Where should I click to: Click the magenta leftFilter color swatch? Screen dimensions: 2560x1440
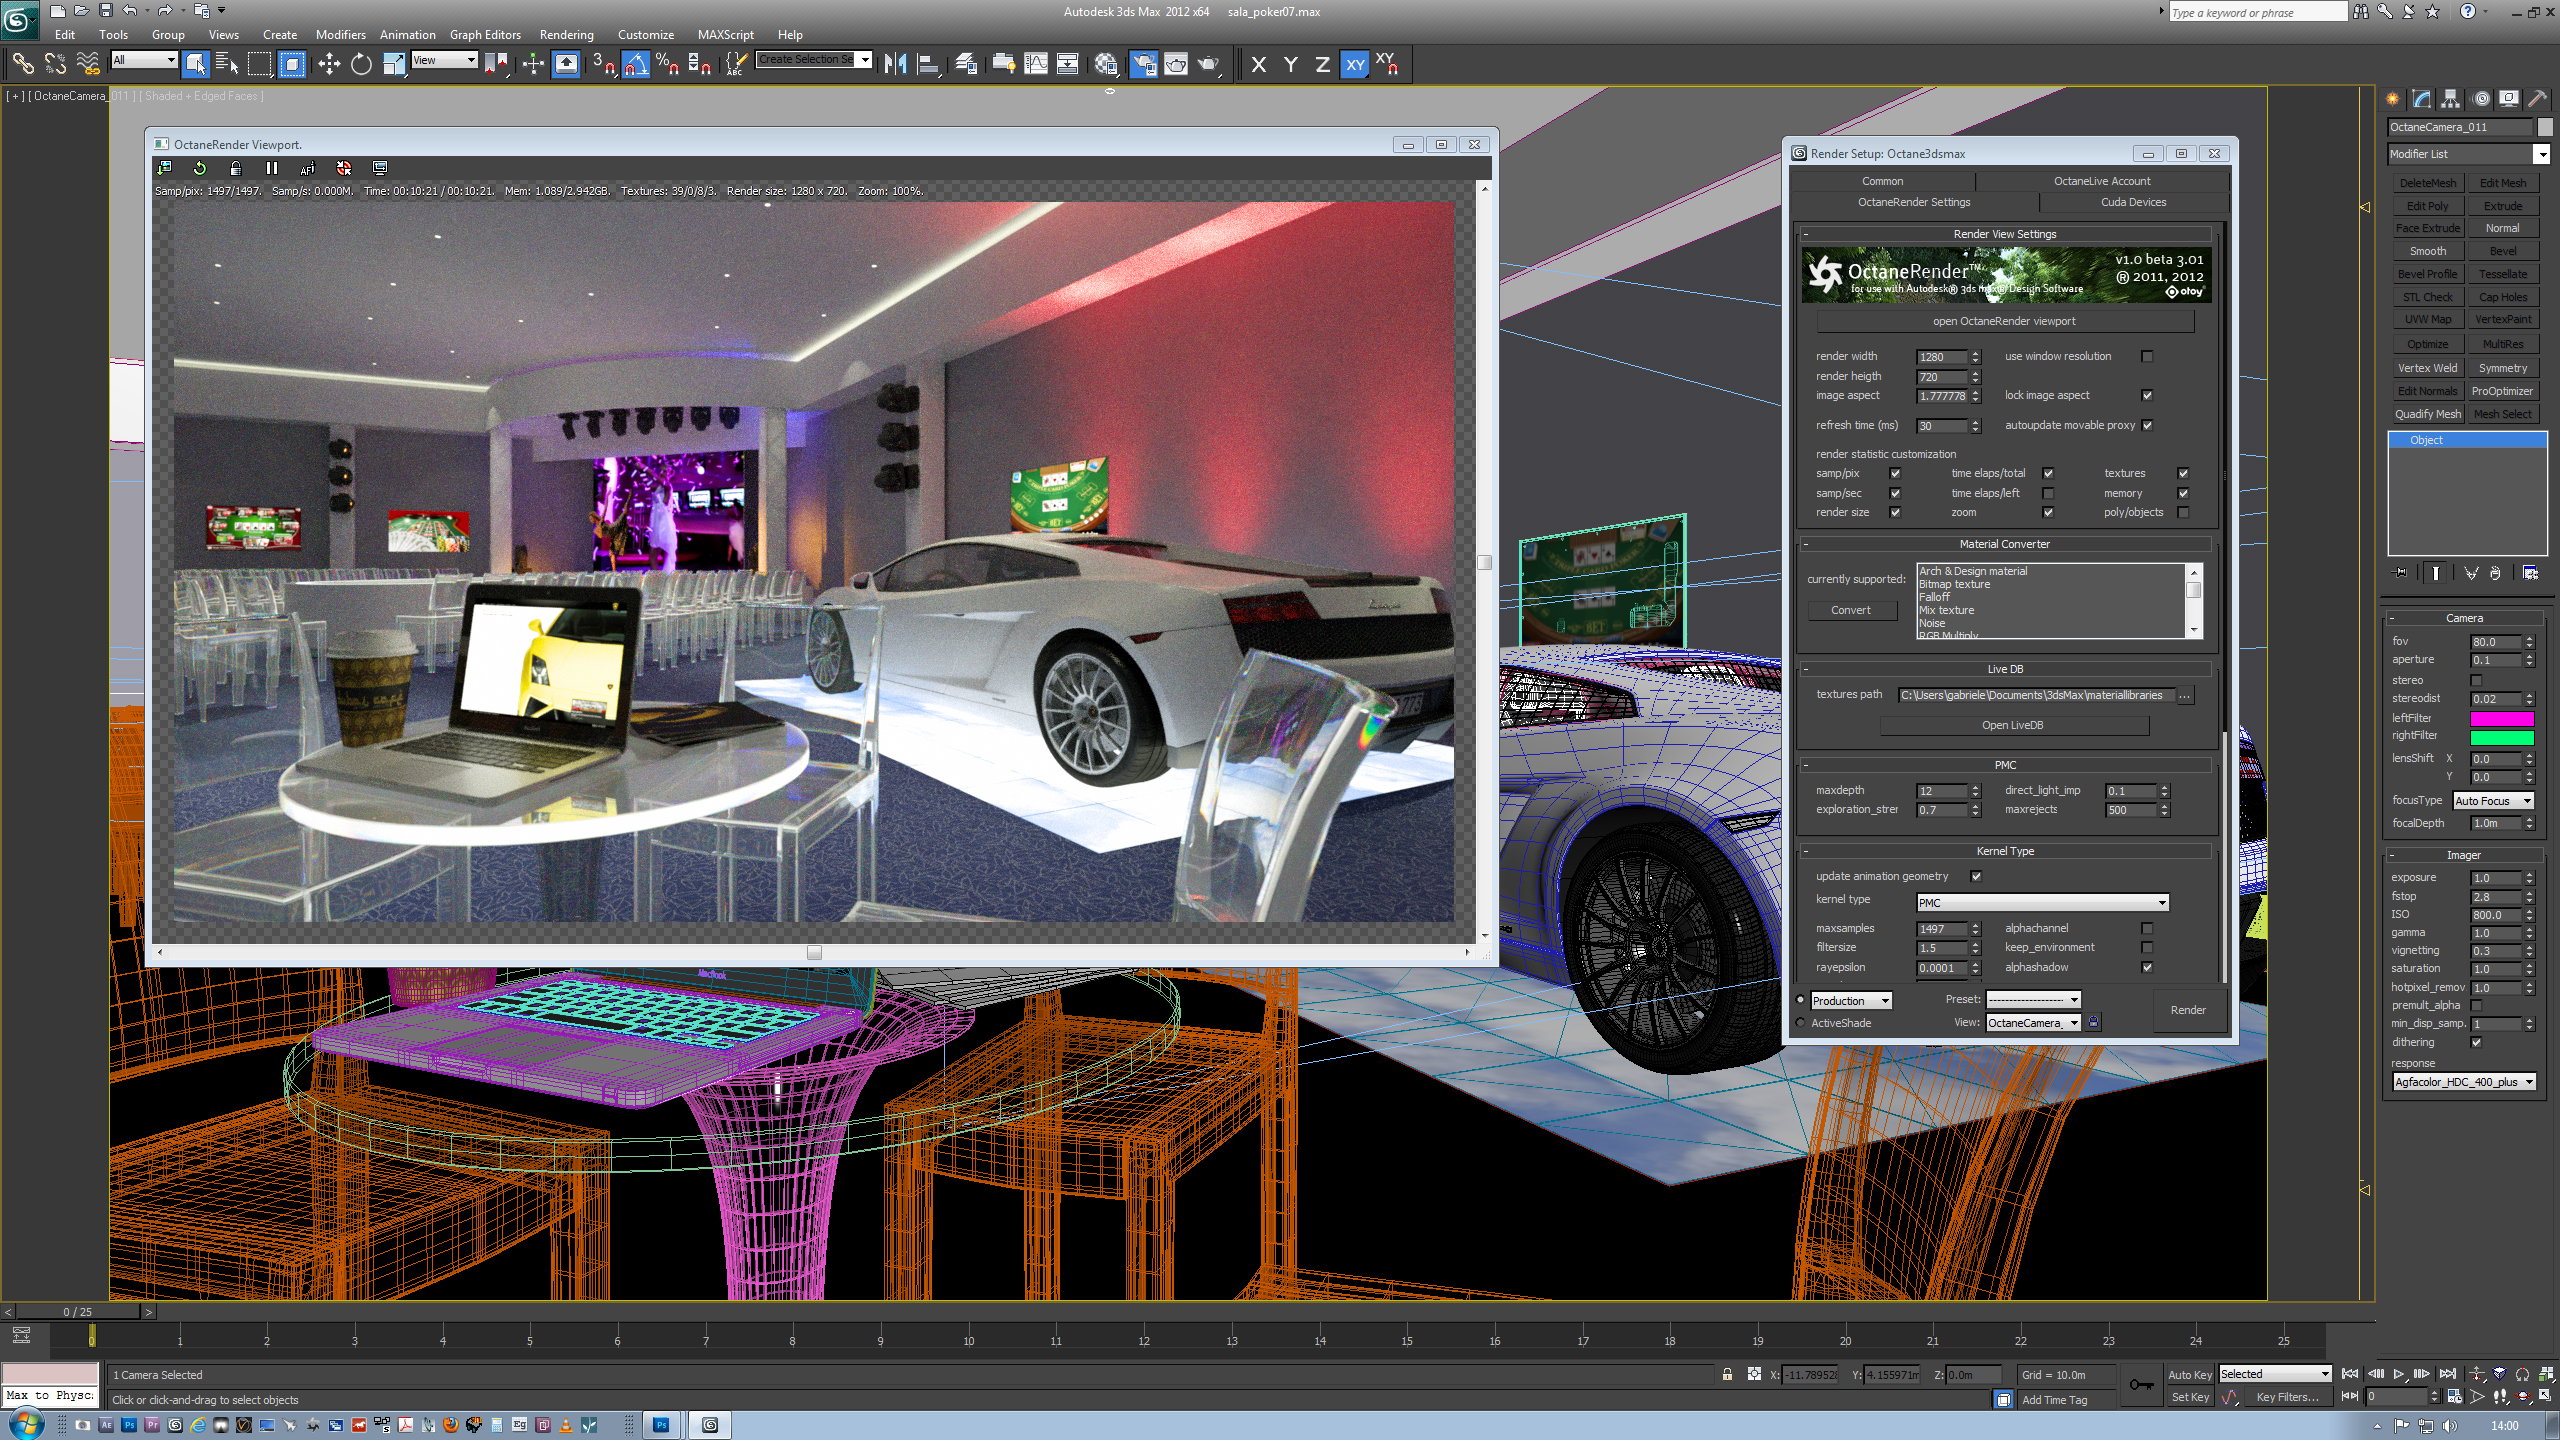(x=2501, y=718)
